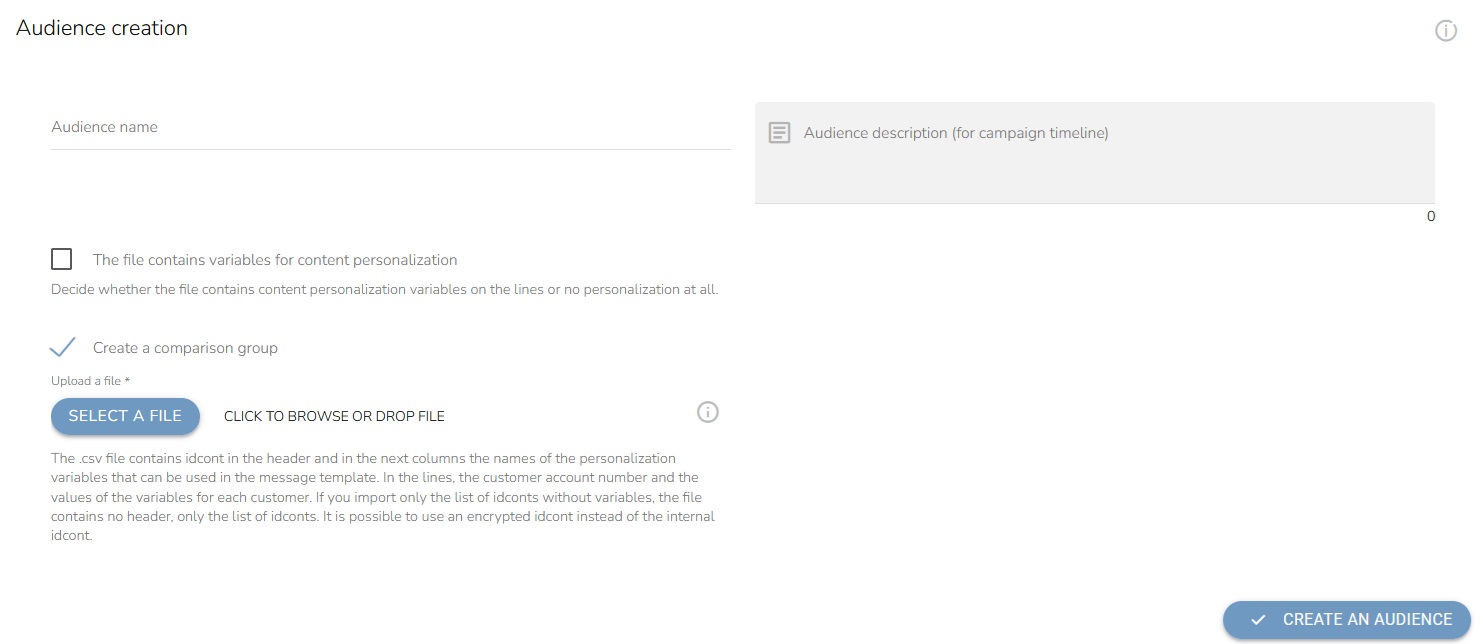Click 'CLICK TO BROWSE OR DROP FILE' text
The image size is (1482, 644).
[x=334, y=416]
